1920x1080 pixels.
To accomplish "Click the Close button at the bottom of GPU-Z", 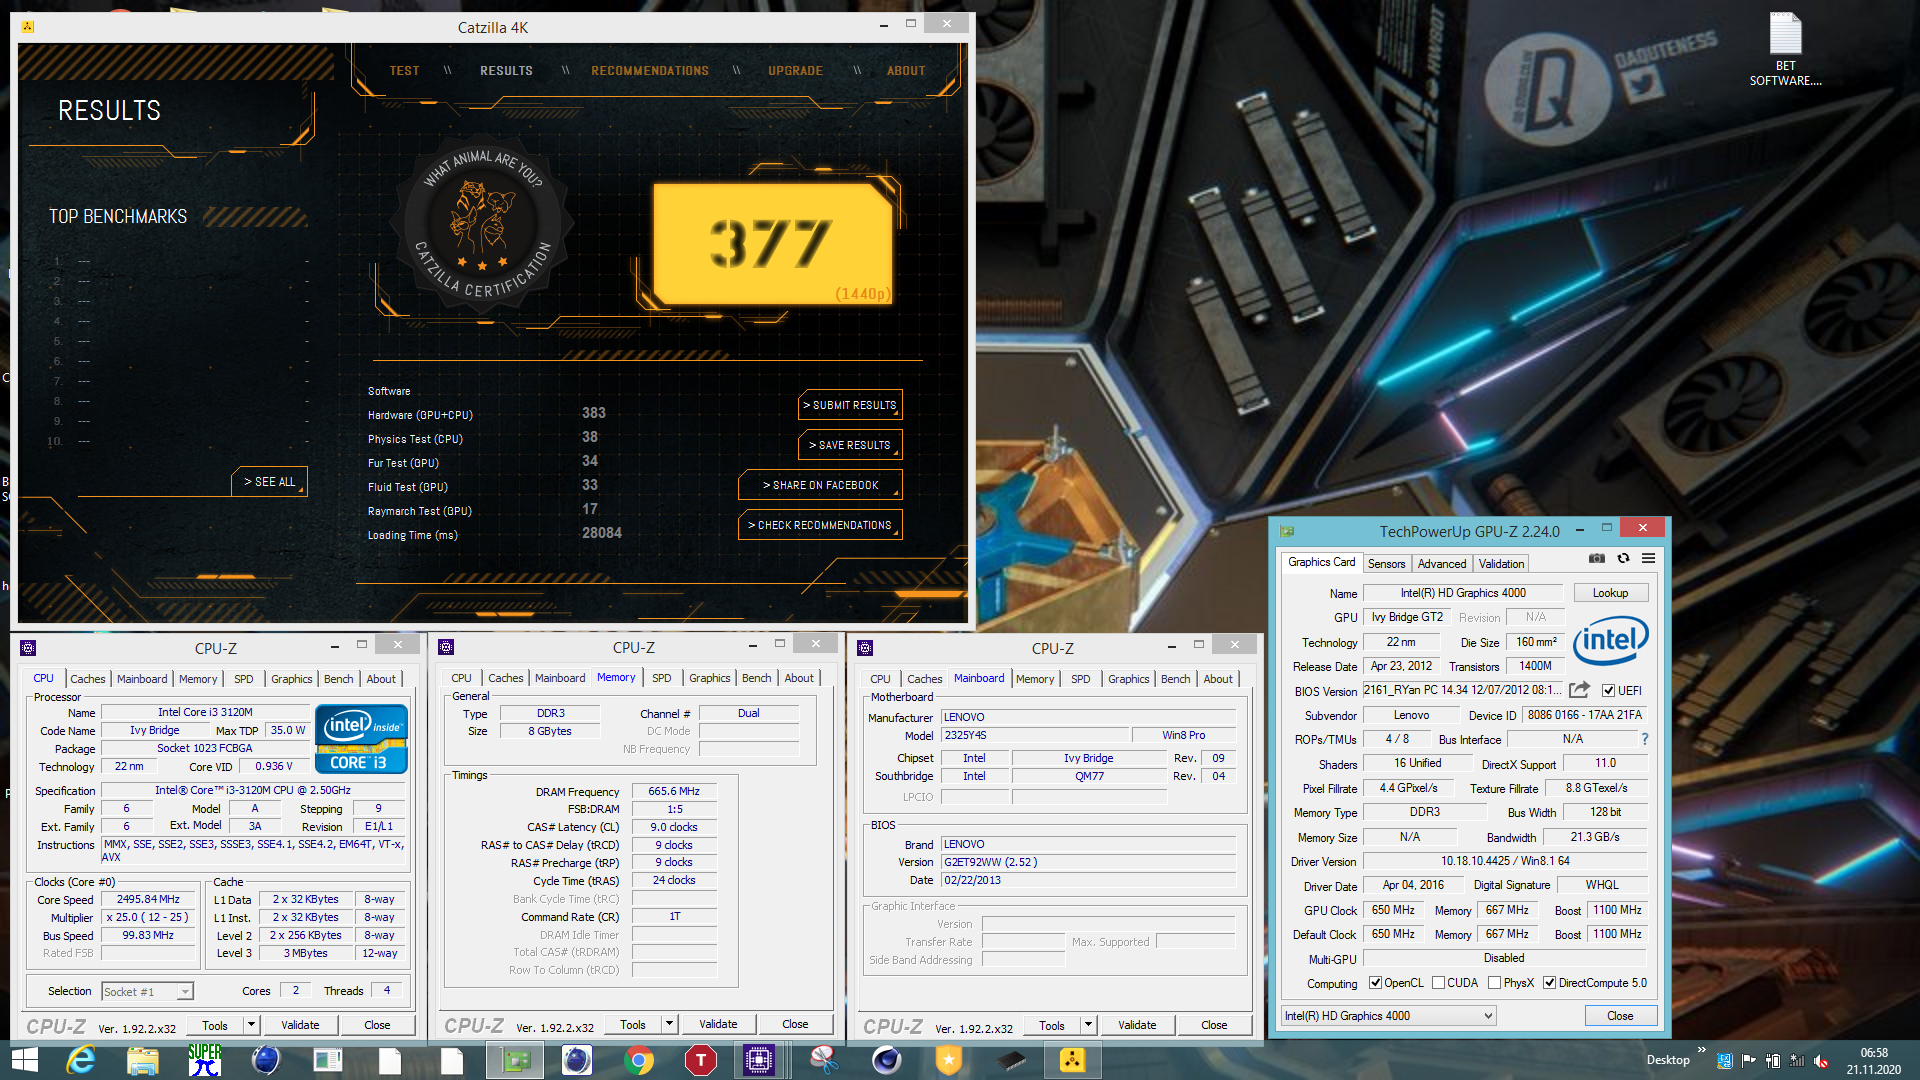I will [x=1620, y=1016].
